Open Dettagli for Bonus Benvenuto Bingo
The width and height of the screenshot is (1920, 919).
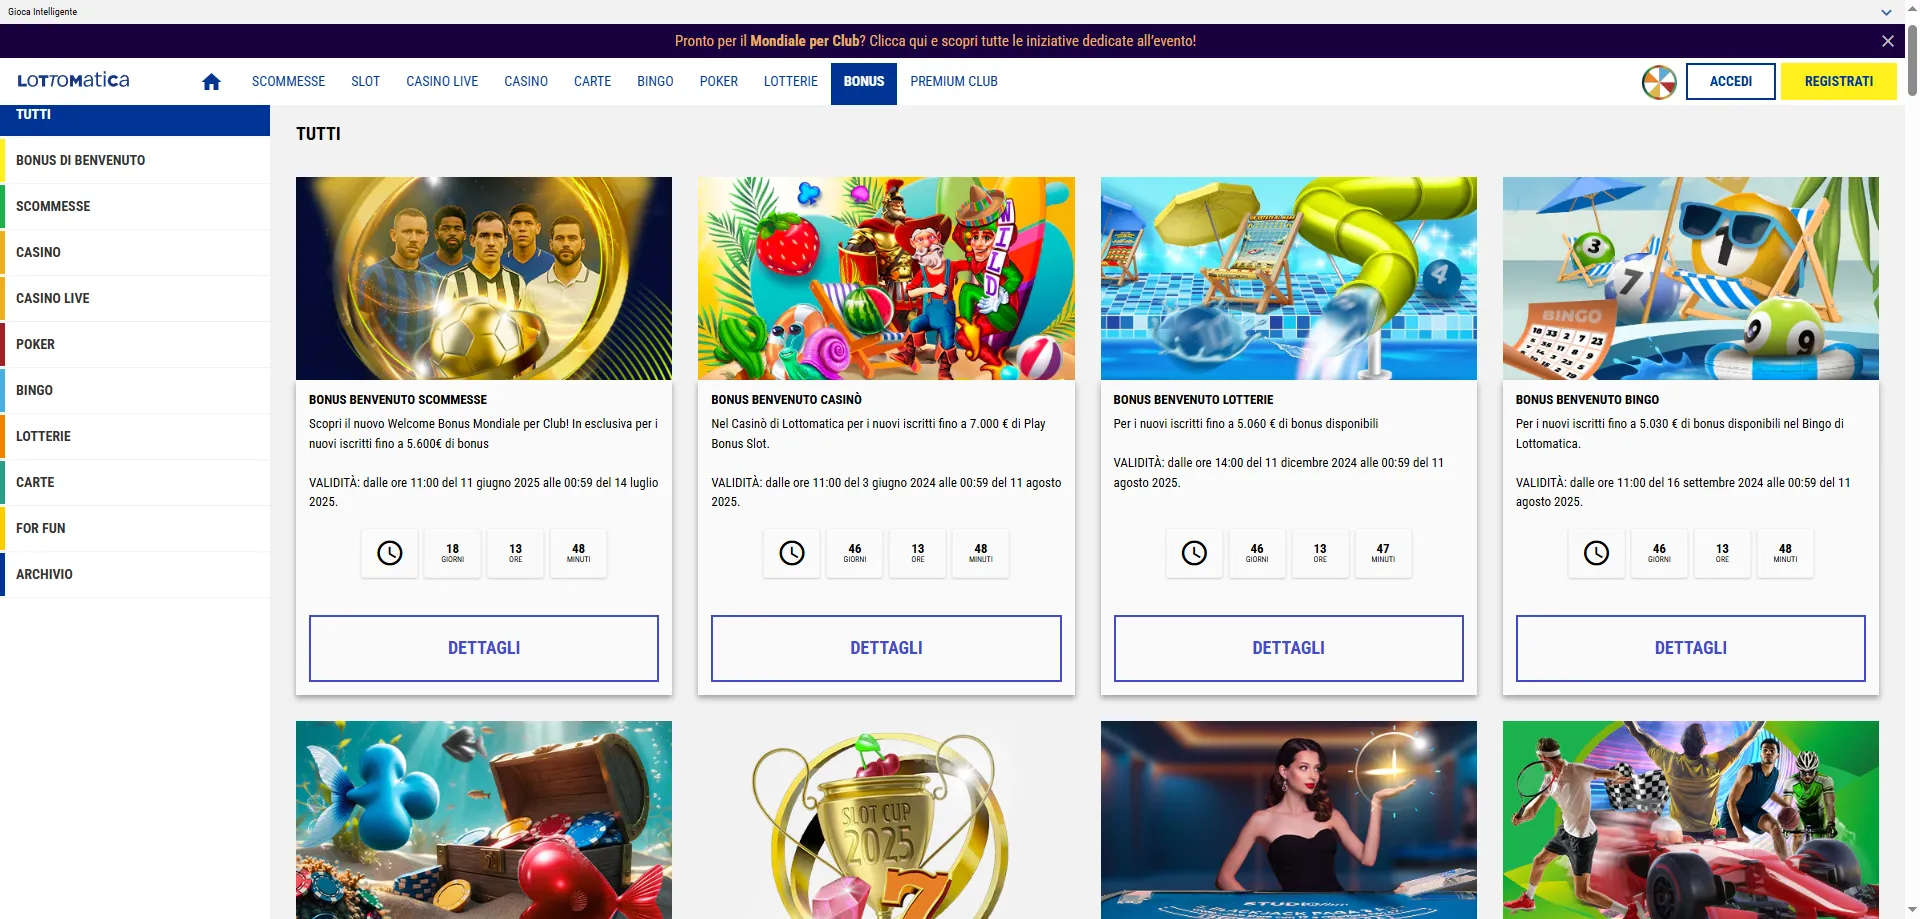1690,648
